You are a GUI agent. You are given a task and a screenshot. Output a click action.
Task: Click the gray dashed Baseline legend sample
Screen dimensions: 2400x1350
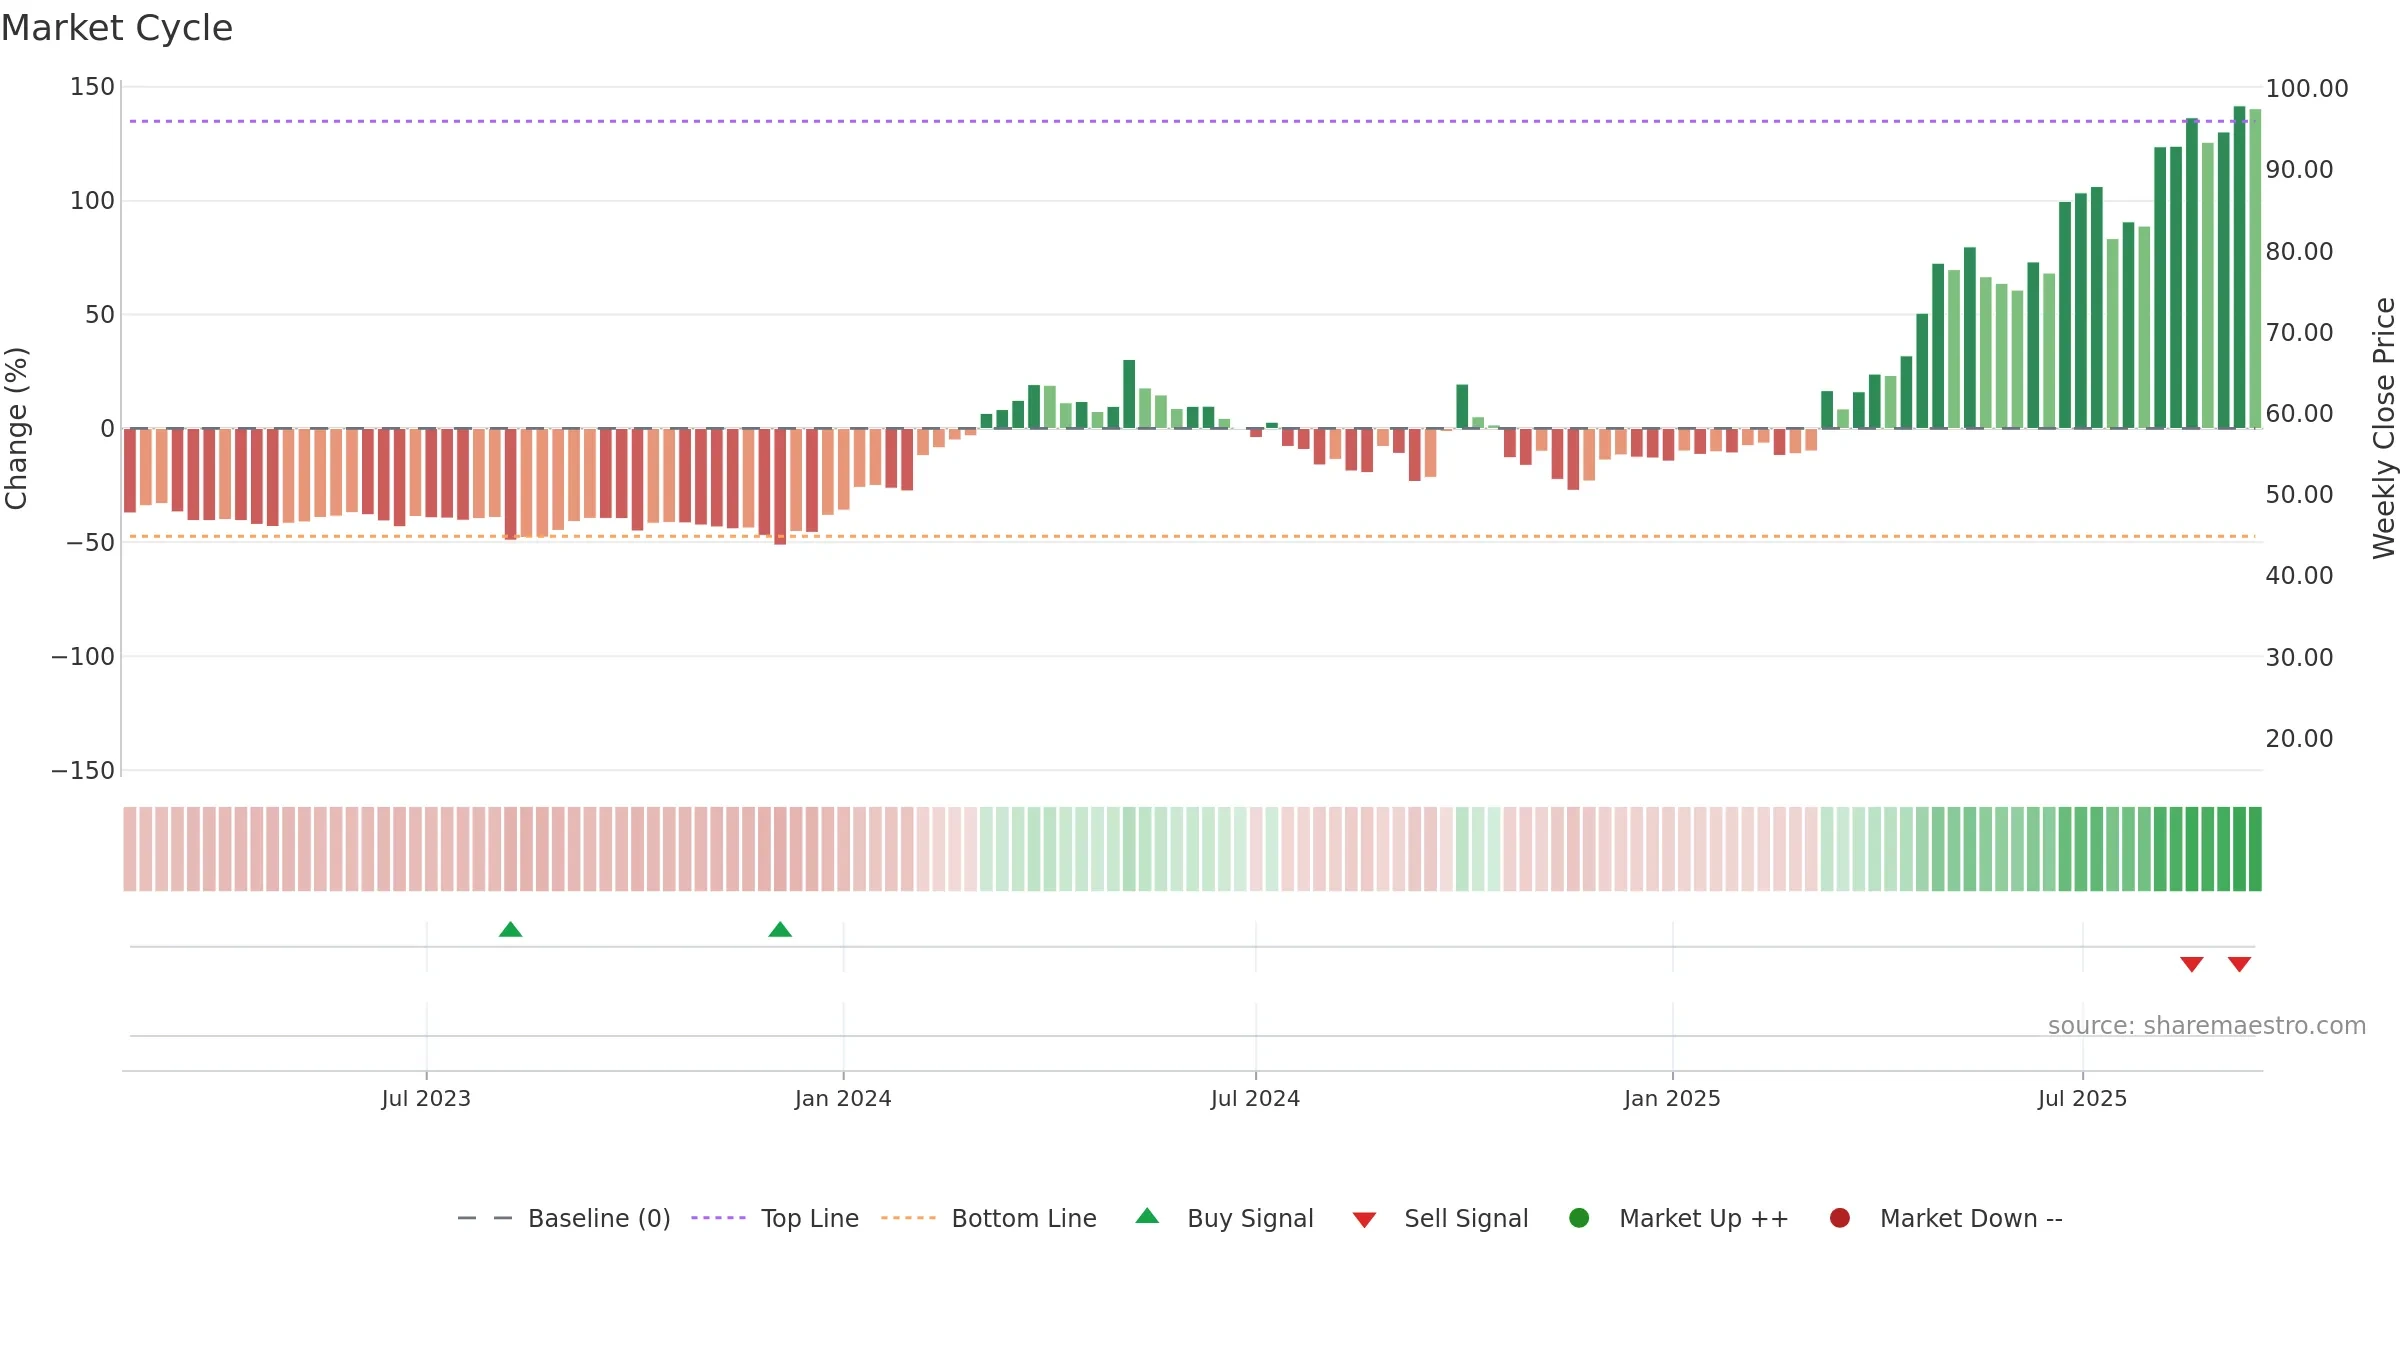(x=485, y=1218)
